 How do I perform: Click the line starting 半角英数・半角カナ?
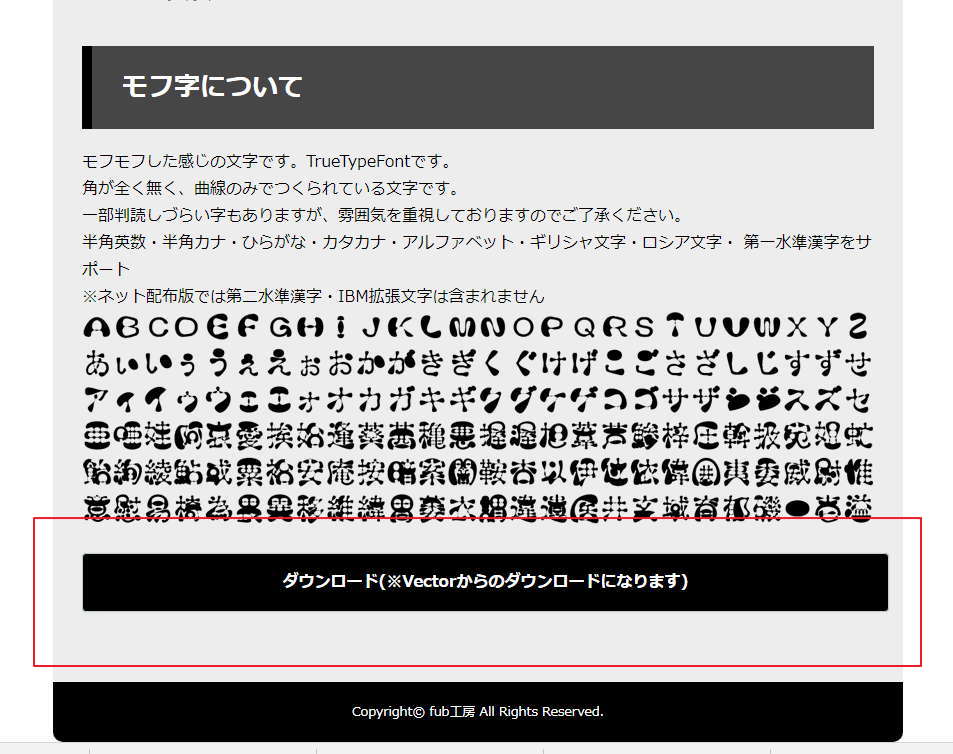pyautogui.click(x=477, y=255)
